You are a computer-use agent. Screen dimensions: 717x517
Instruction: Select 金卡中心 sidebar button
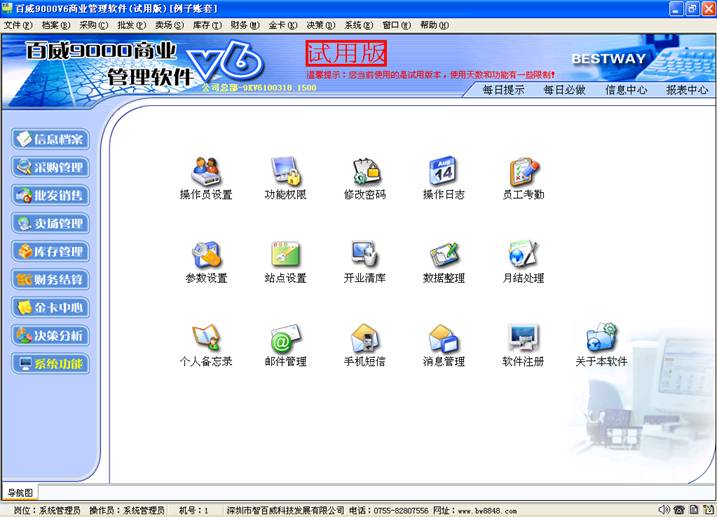coord(50,308)
